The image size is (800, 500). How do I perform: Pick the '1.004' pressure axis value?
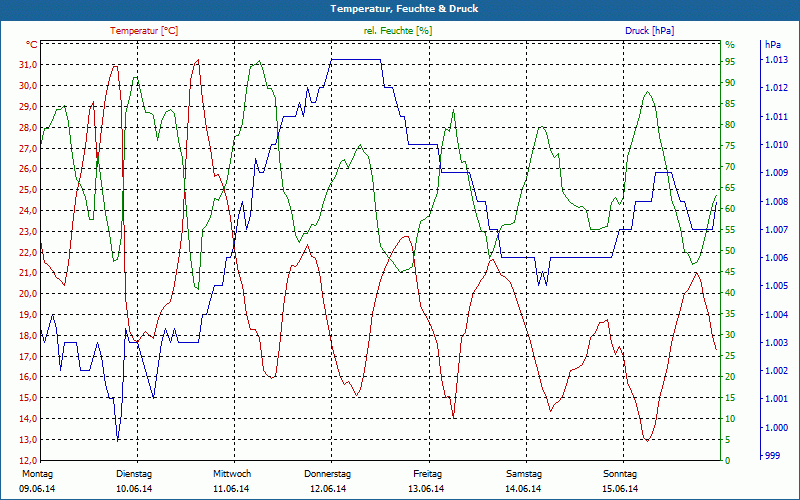coord(776,314)
